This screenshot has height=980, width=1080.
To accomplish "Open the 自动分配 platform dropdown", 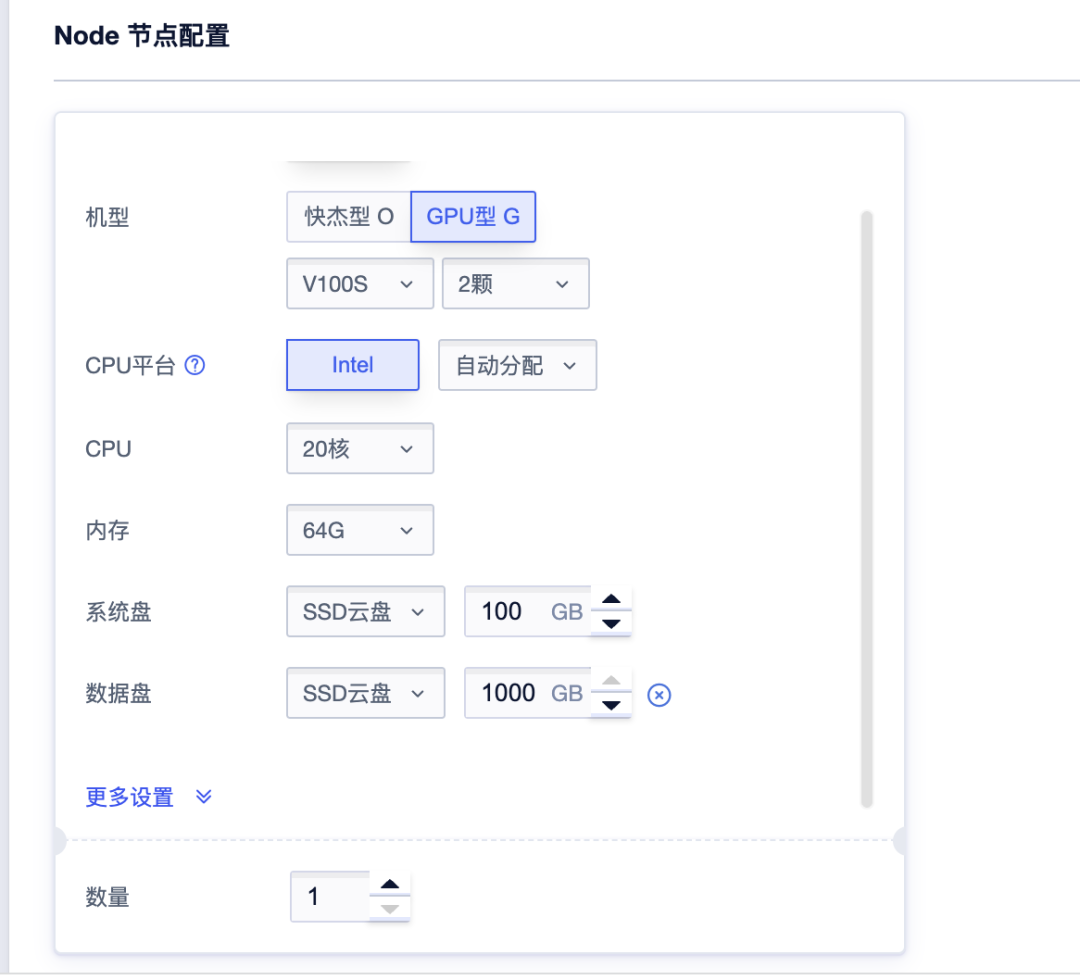I will [517, 365].
